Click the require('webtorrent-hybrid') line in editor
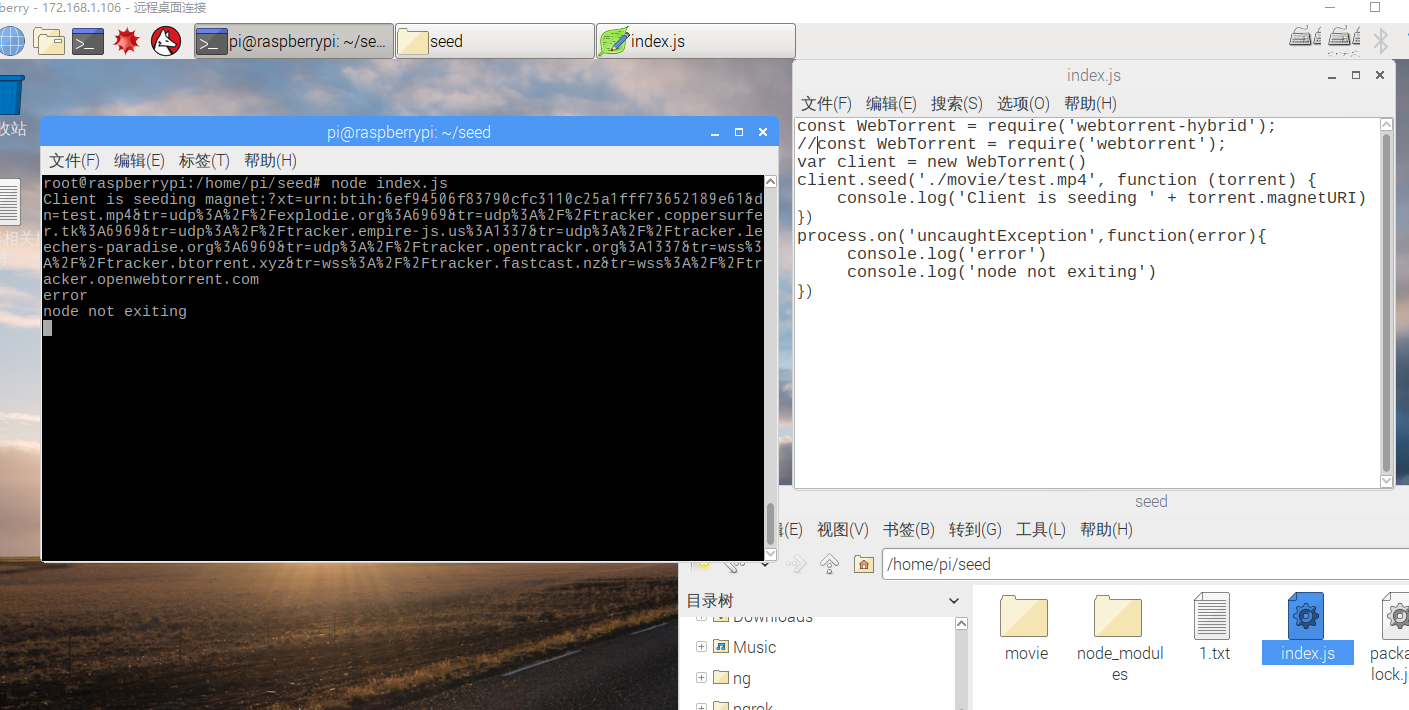 tap(1036, 126)
